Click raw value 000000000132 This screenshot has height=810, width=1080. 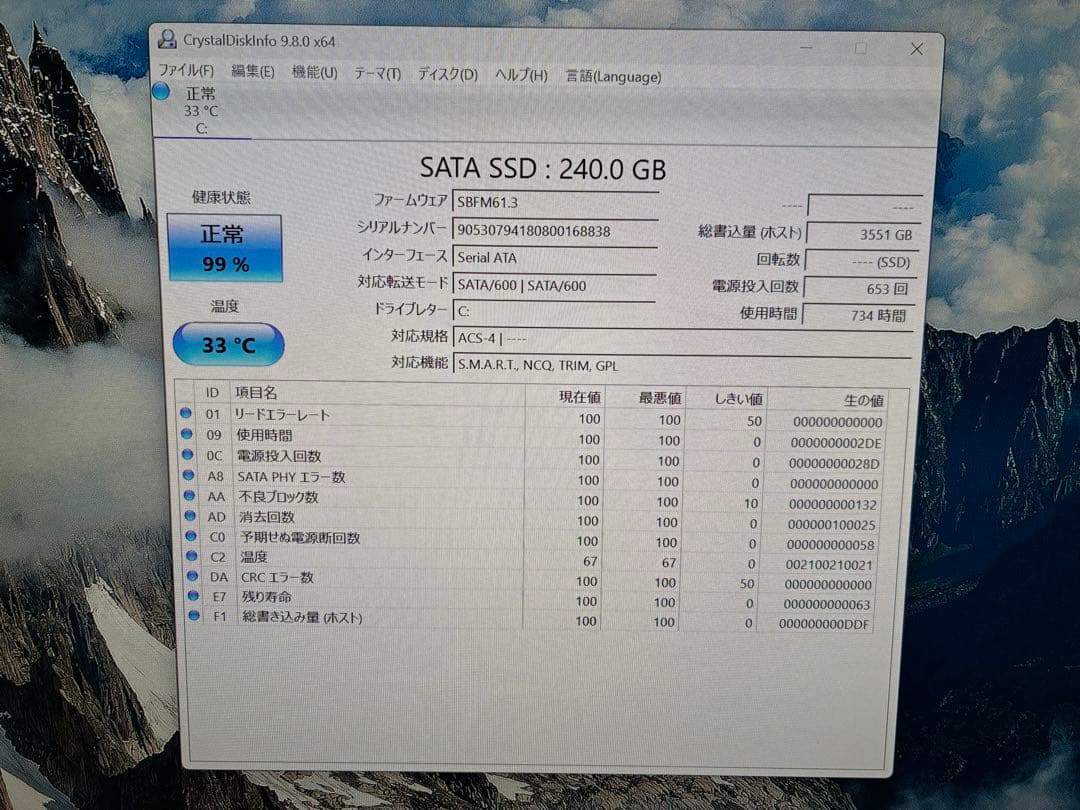pyautogui.click(x=833, y=504)
